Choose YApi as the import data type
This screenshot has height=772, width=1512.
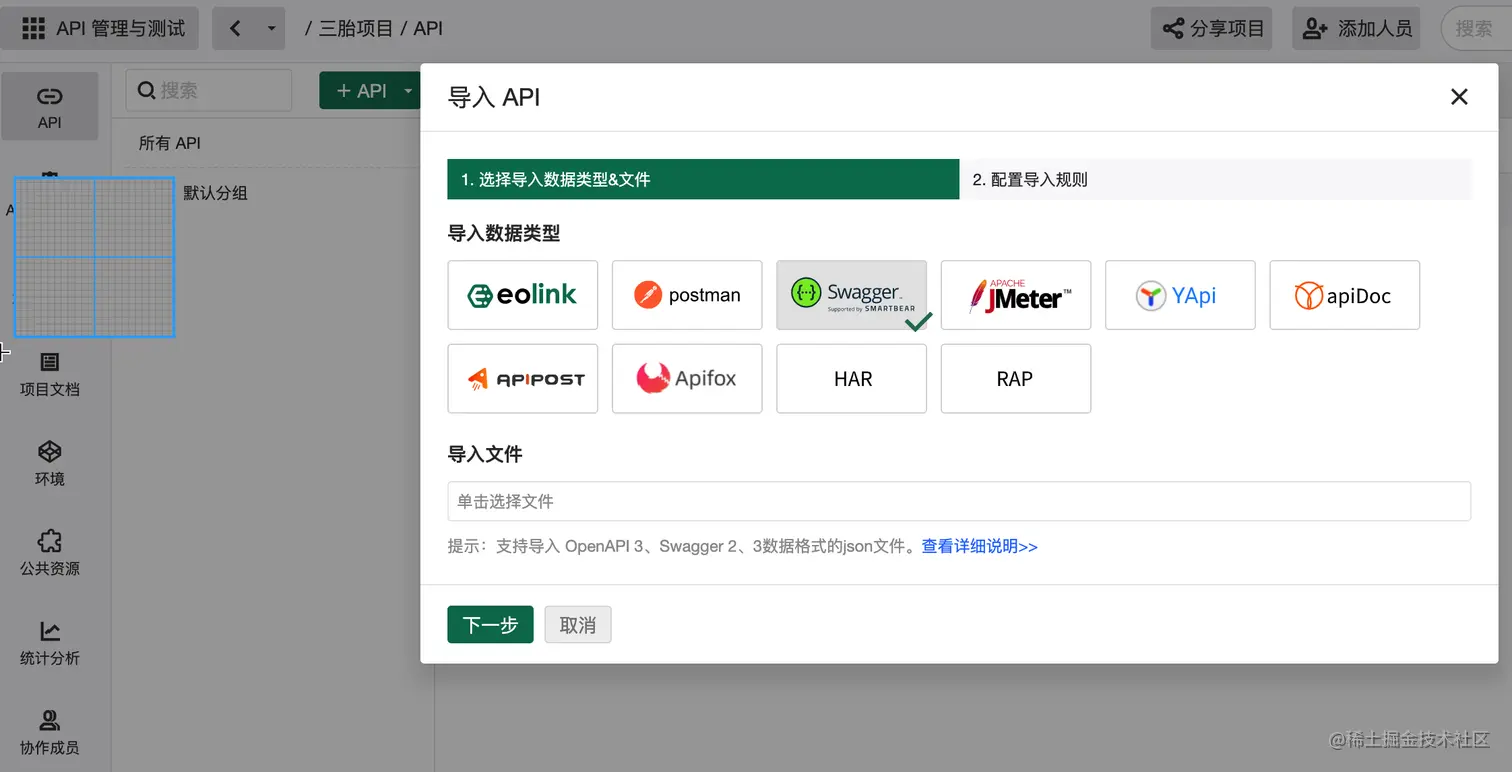coord(1180,295)
